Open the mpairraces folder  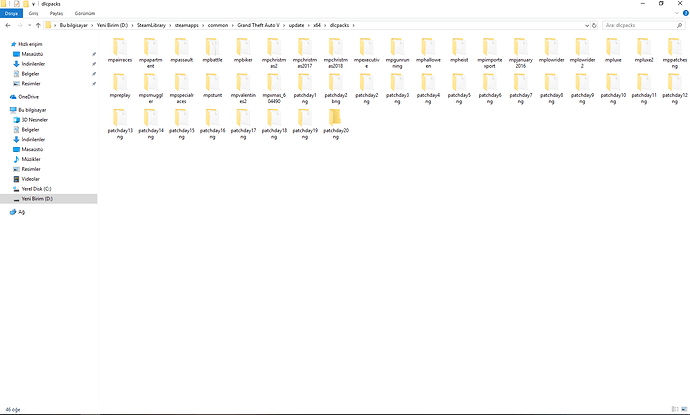[120, 51]
